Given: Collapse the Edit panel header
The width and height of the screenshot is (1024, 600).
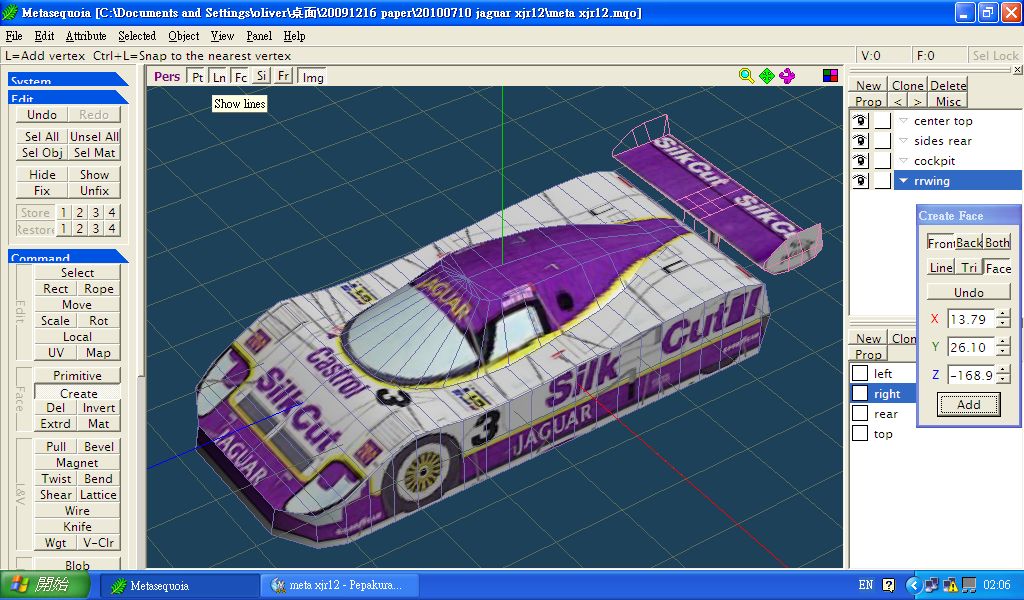Looking at the screenshot, I should [x=67, y=97].
